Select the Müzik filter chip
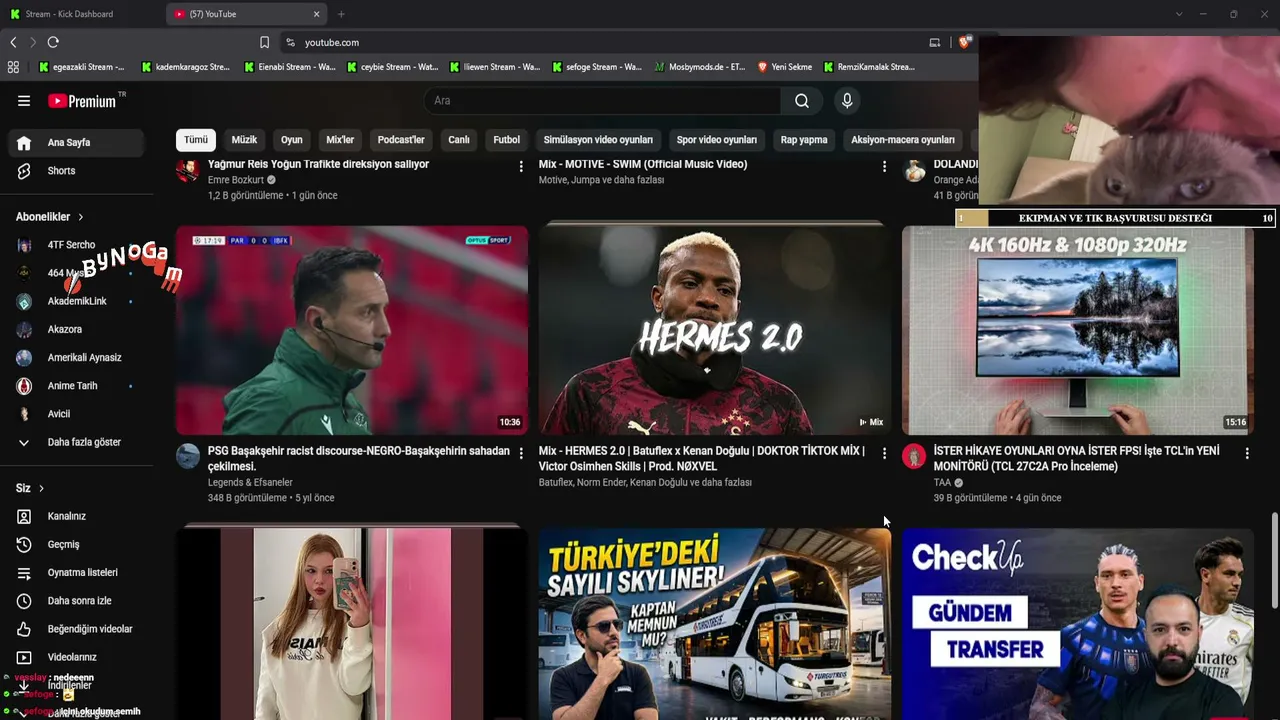Viewport: 1280px width, 720px height. pyautogui.click(x=244, y=140)
